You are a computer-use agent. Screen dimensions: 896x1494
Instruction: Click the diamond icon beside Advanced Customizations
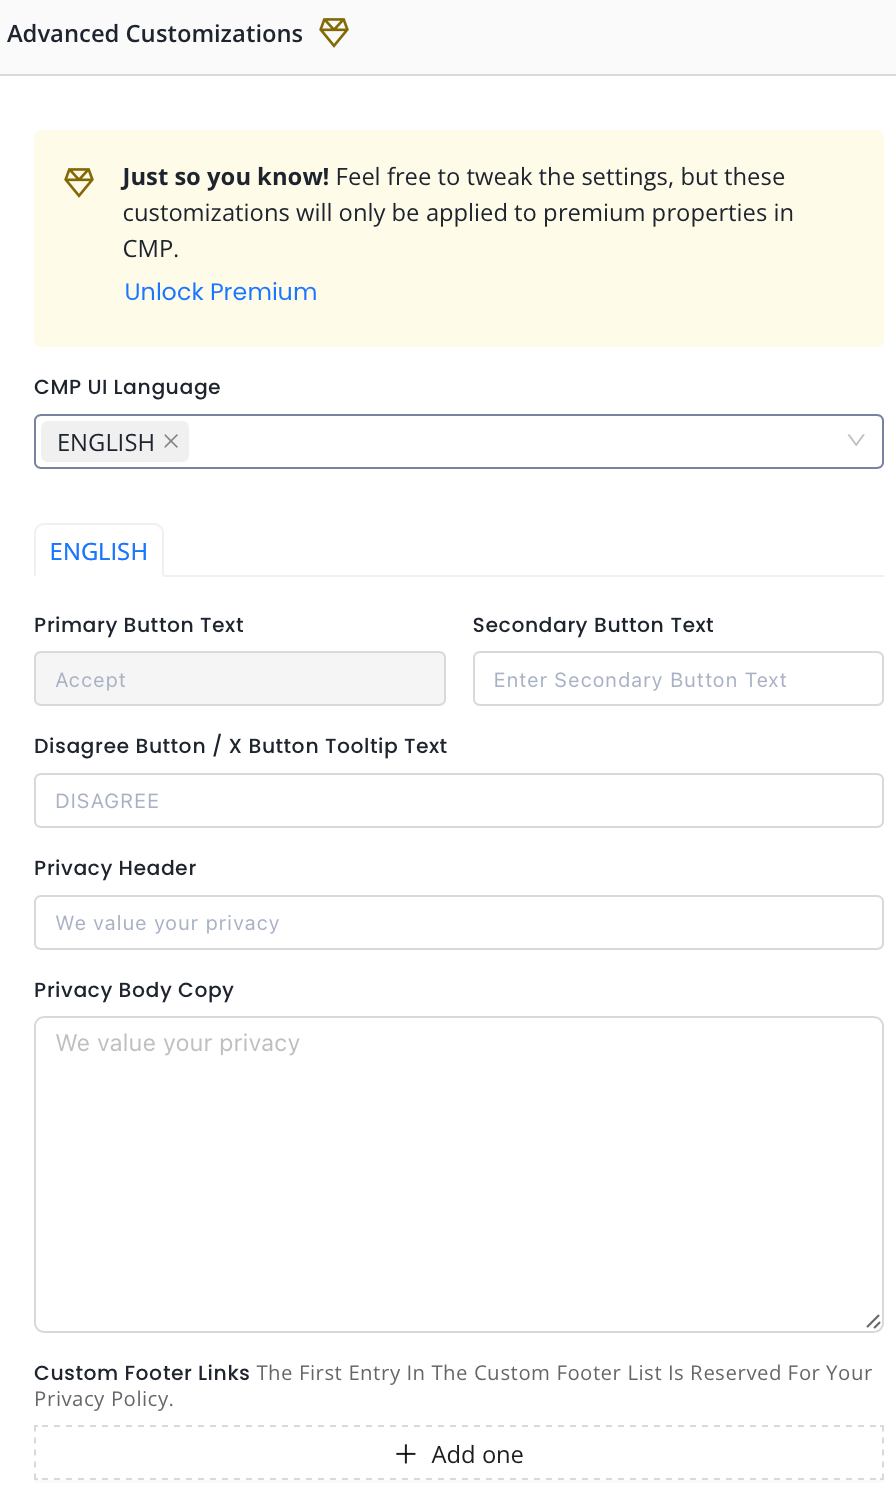(x=334, y=33)
